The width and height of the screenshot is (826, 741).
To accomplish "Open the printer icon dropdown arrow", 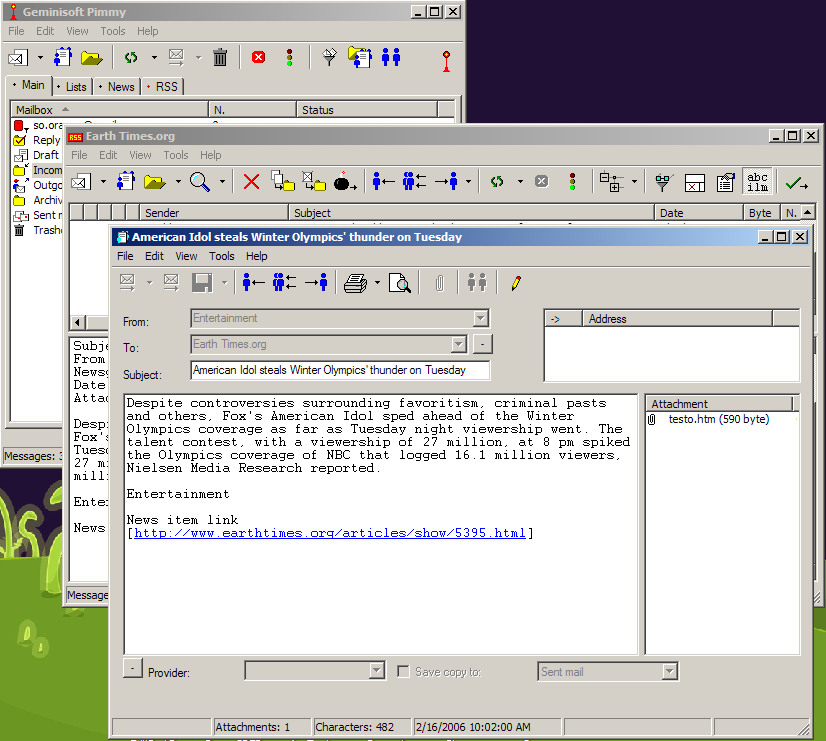I will 377,283.
